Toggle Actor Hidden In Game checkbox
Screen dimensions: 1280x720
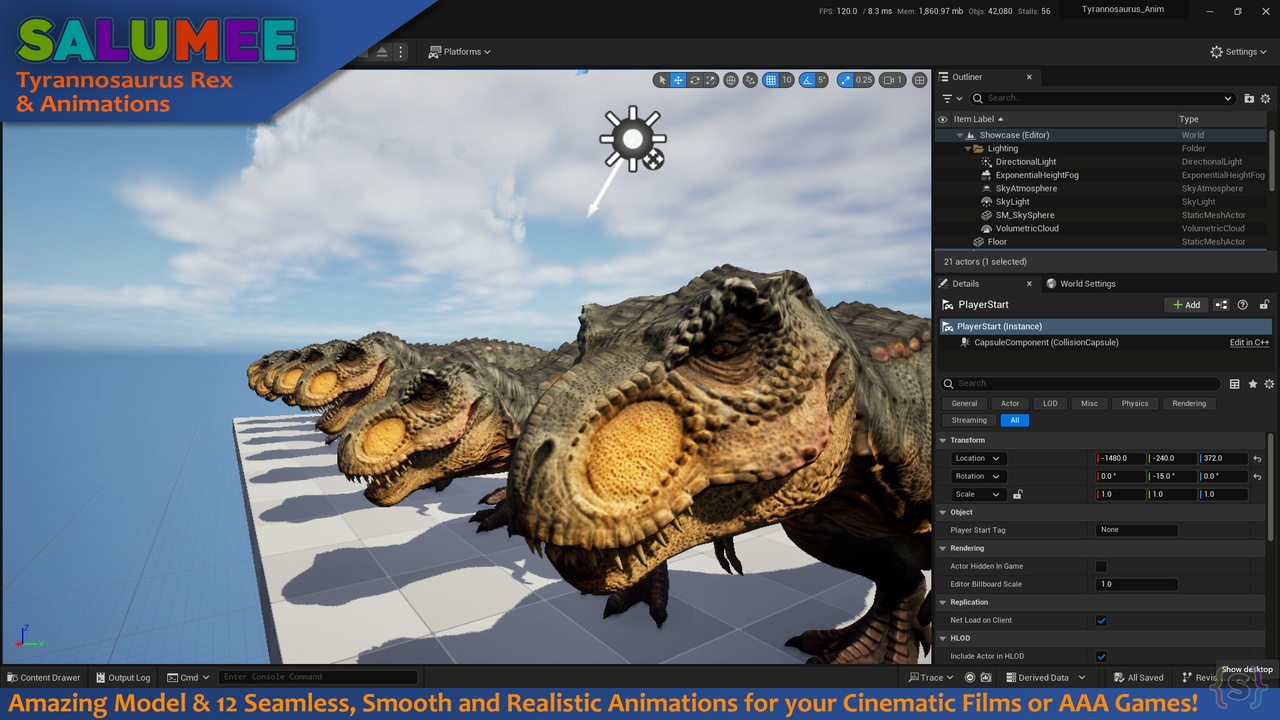[x=1101, y=566]
